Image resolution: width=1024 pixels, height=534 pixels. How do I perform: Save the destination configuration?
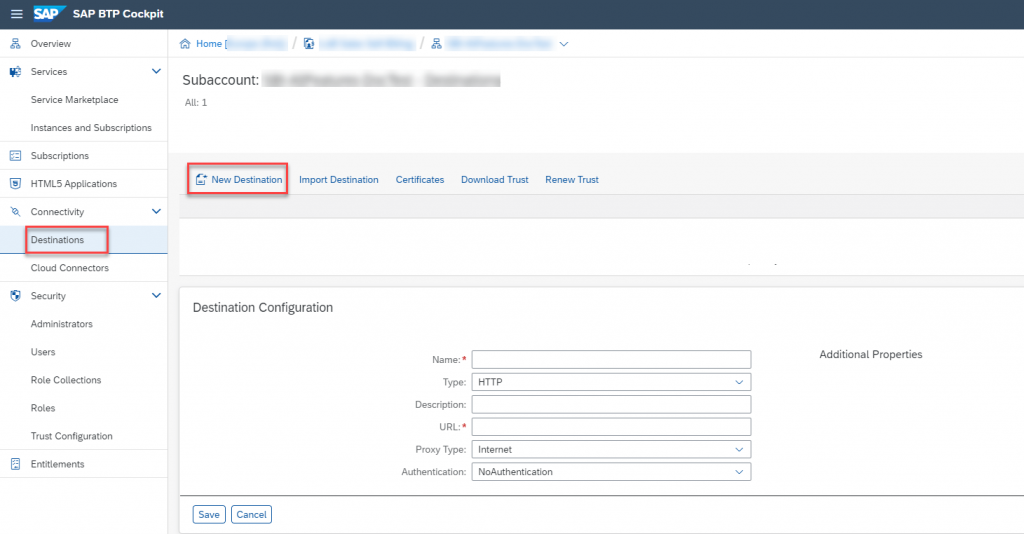pyautogui.click(x=209, y=514)
